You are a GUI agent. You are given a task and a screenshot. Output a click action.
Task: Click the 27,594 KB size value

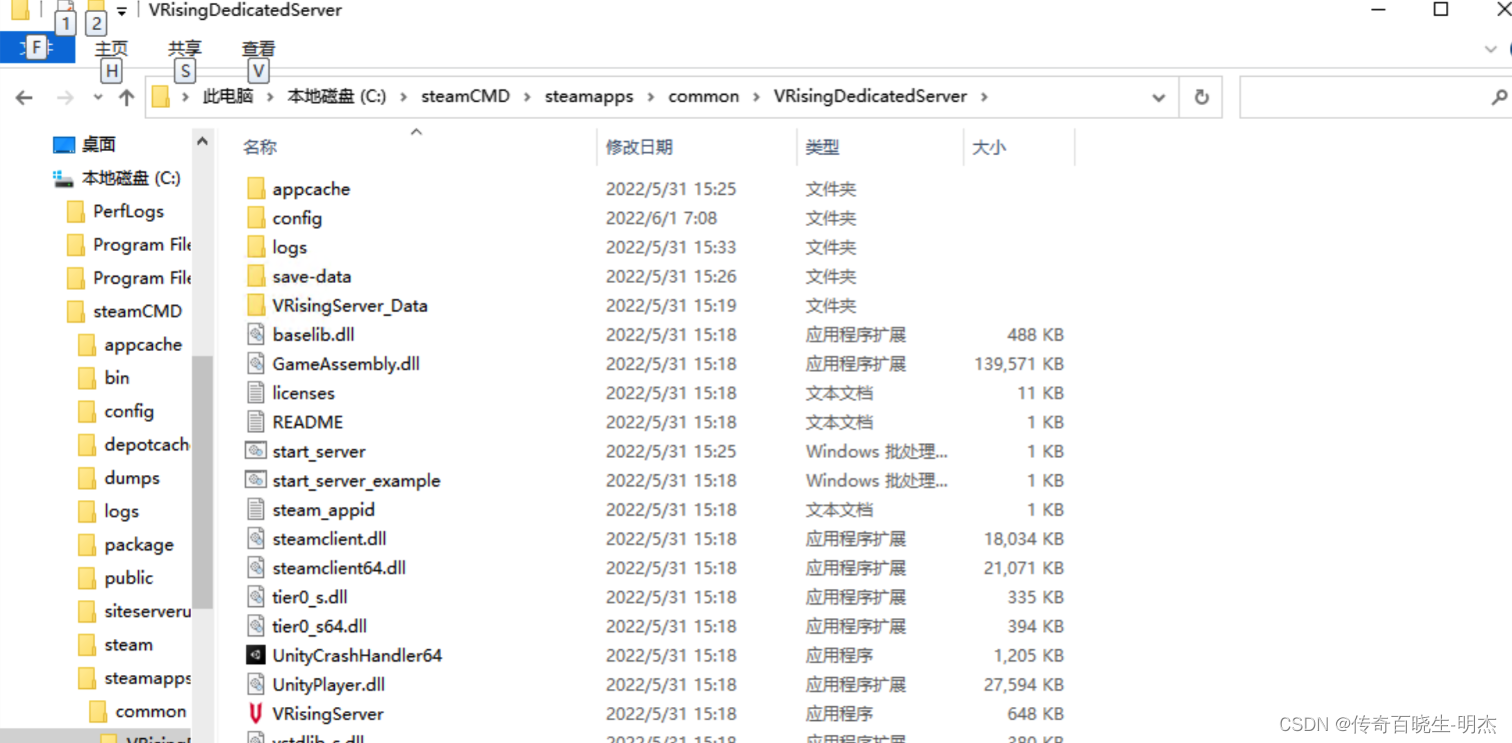(x=1024, y=684)
